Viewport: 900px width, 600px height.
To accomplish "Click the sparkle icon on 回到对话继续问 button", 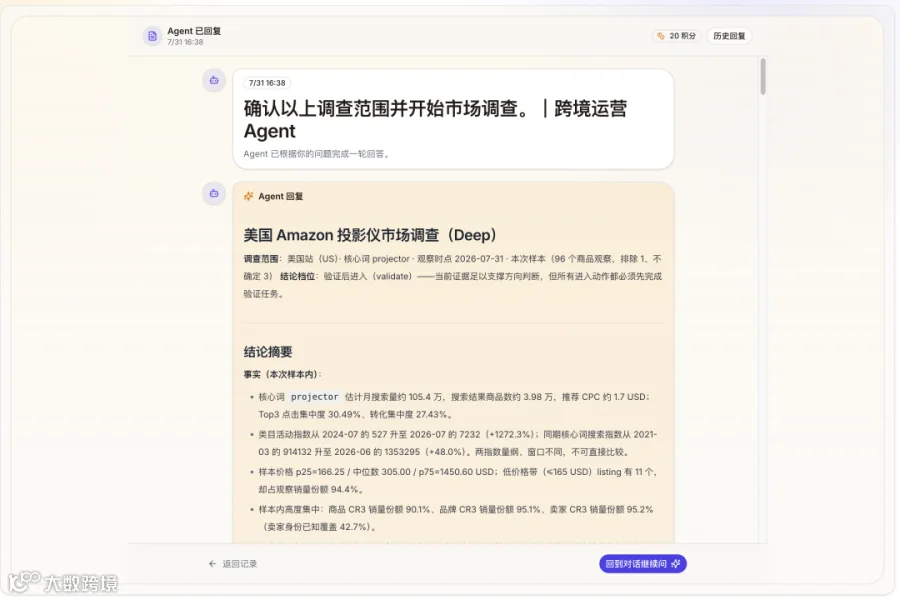I will point(676,564).
